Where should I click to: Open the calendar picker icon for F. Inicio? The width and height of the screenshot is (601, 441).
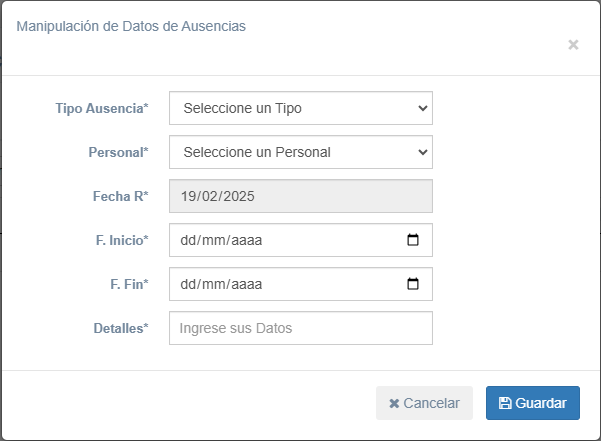pyautogui.click(x=413, y=240)
